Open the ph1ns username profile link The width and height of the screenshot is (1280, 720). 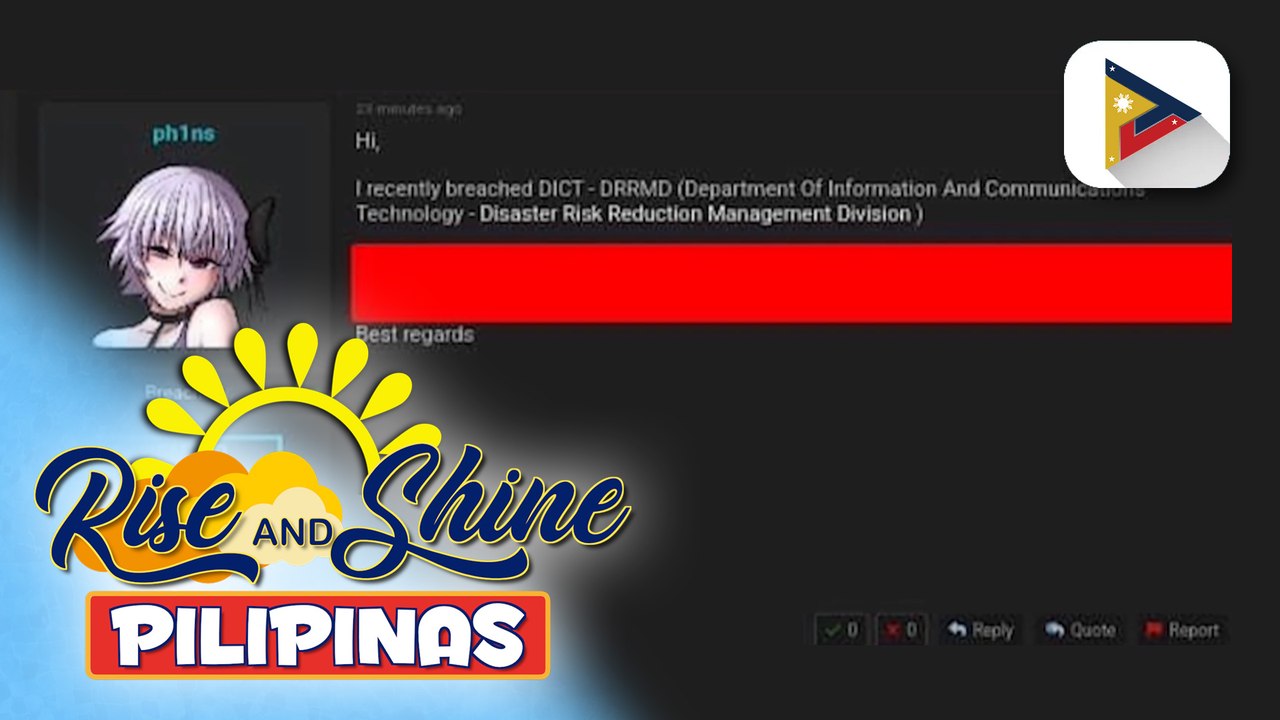[x=183, y=134]
